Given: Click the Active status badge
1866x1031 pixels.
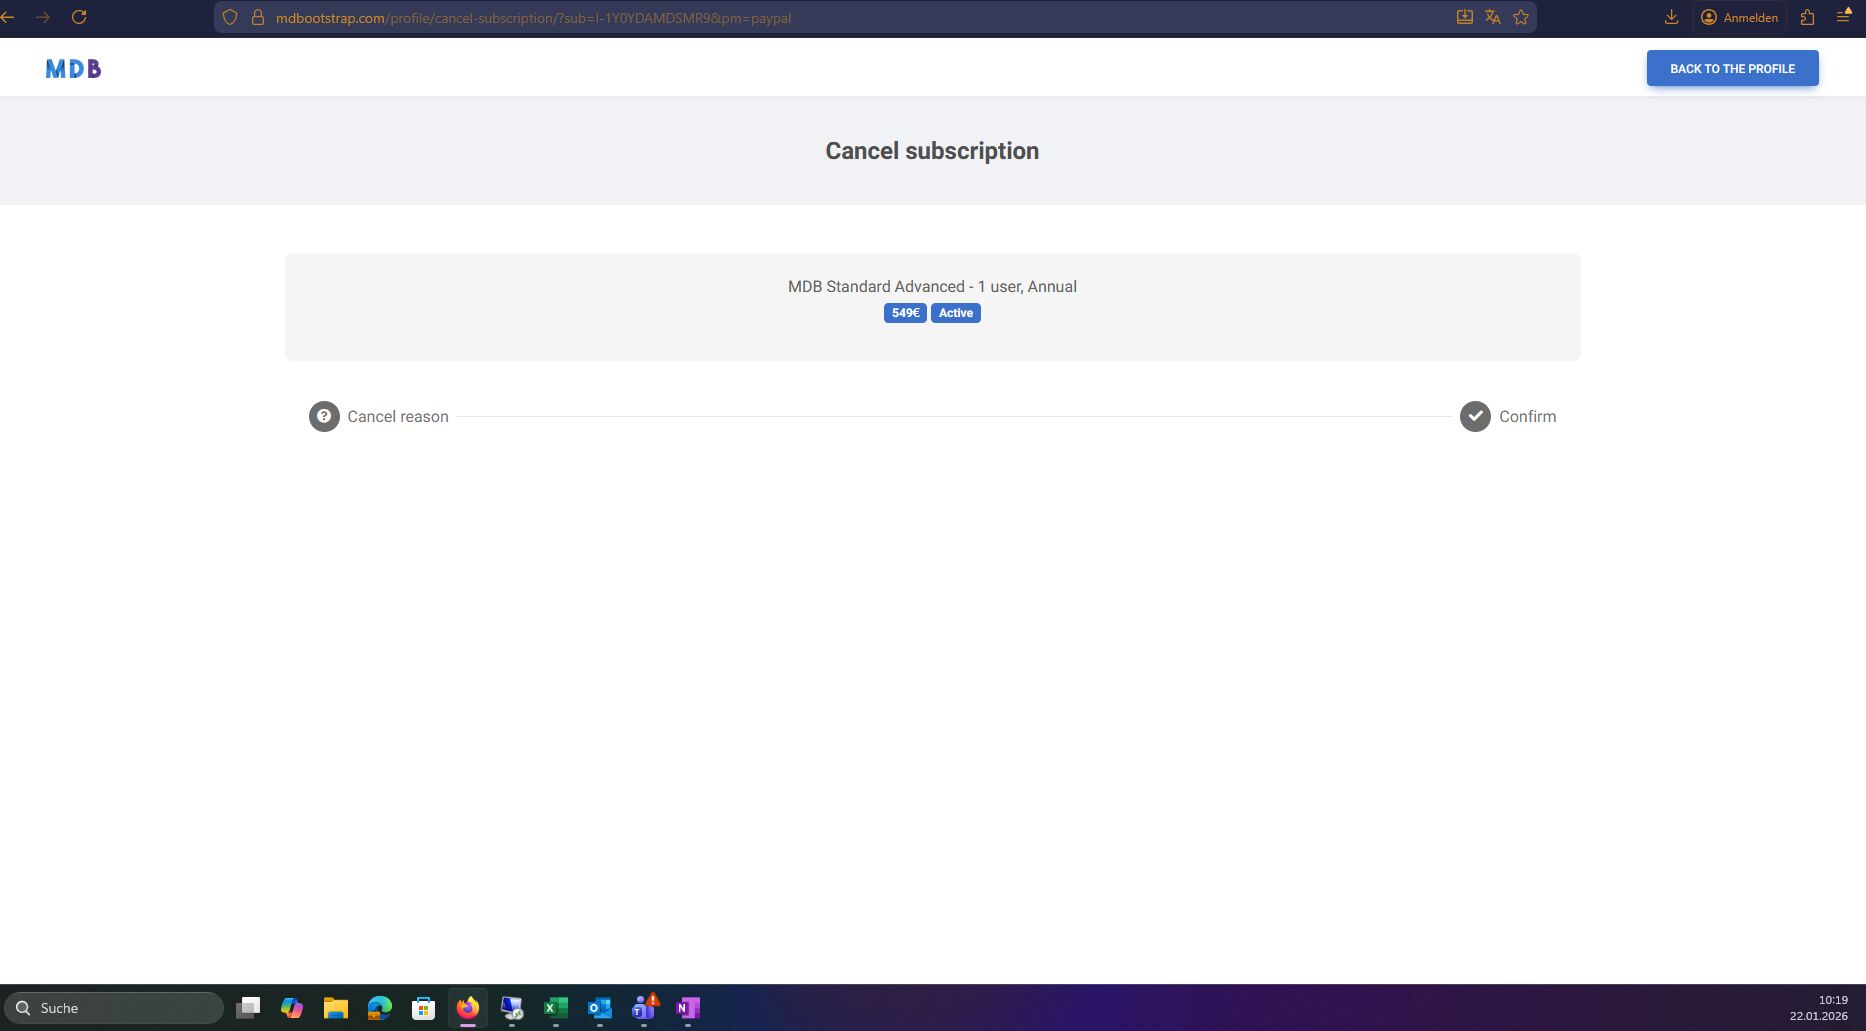Looking at the screenshot, I should pyautogui.click(x=955, y=313).
